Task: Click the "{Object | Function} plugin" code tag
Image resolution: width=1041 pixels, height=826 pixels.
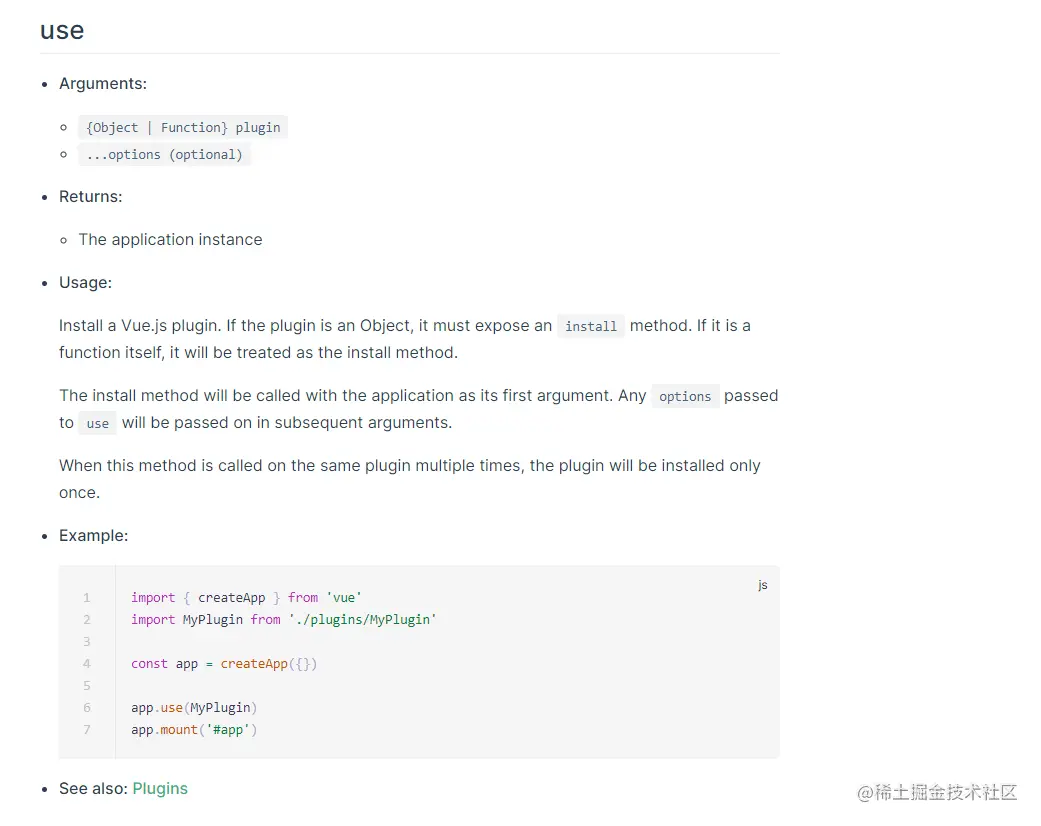Action: click(x=183, y=128)
